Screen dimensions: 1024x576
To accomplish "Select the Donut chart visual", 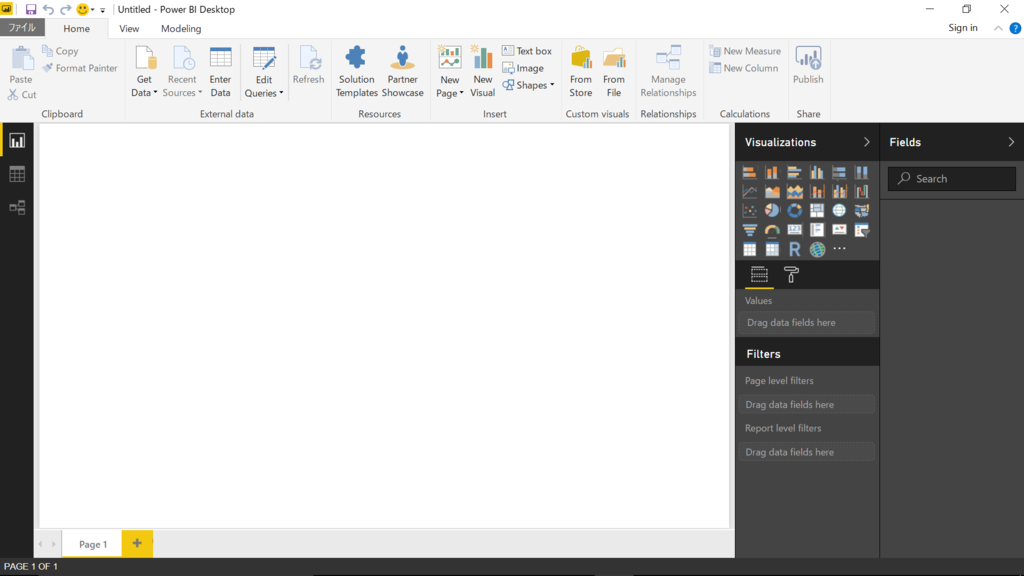I will (794, 210).
